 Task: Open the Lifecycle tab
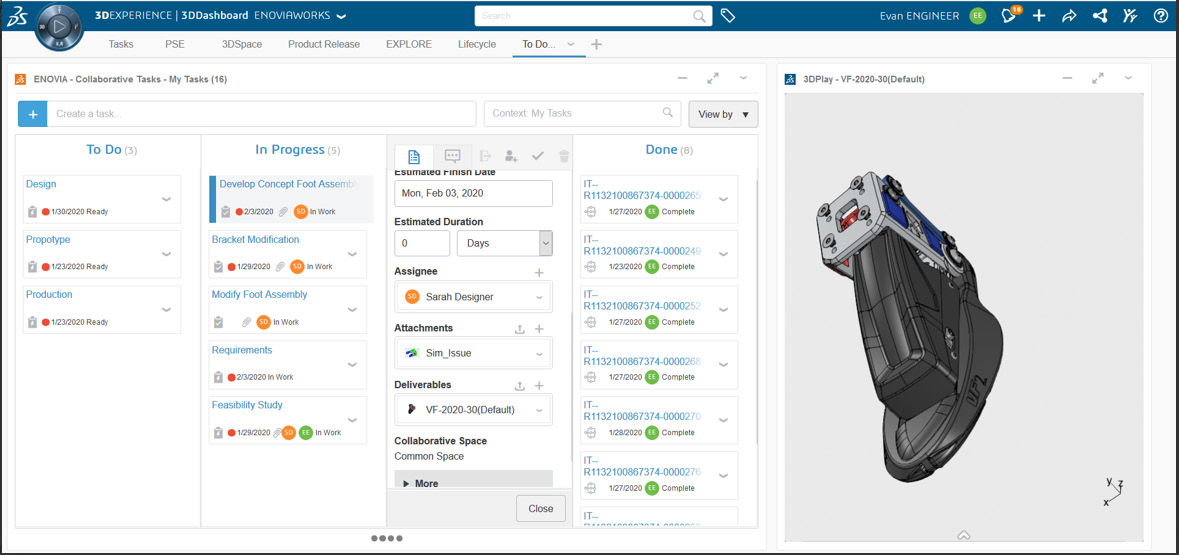pos(477,44)
